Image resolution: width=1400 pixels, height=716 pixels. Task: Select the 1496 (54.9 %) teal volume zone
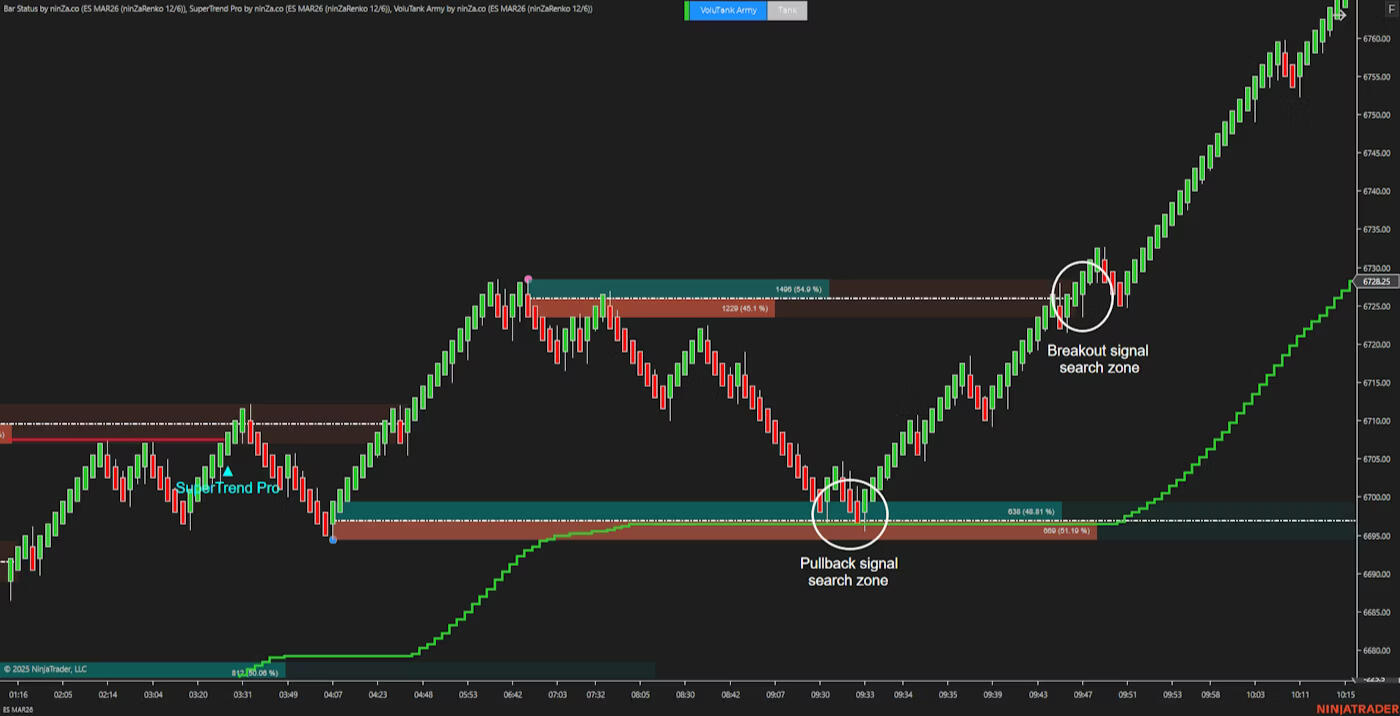pos(678,289)
